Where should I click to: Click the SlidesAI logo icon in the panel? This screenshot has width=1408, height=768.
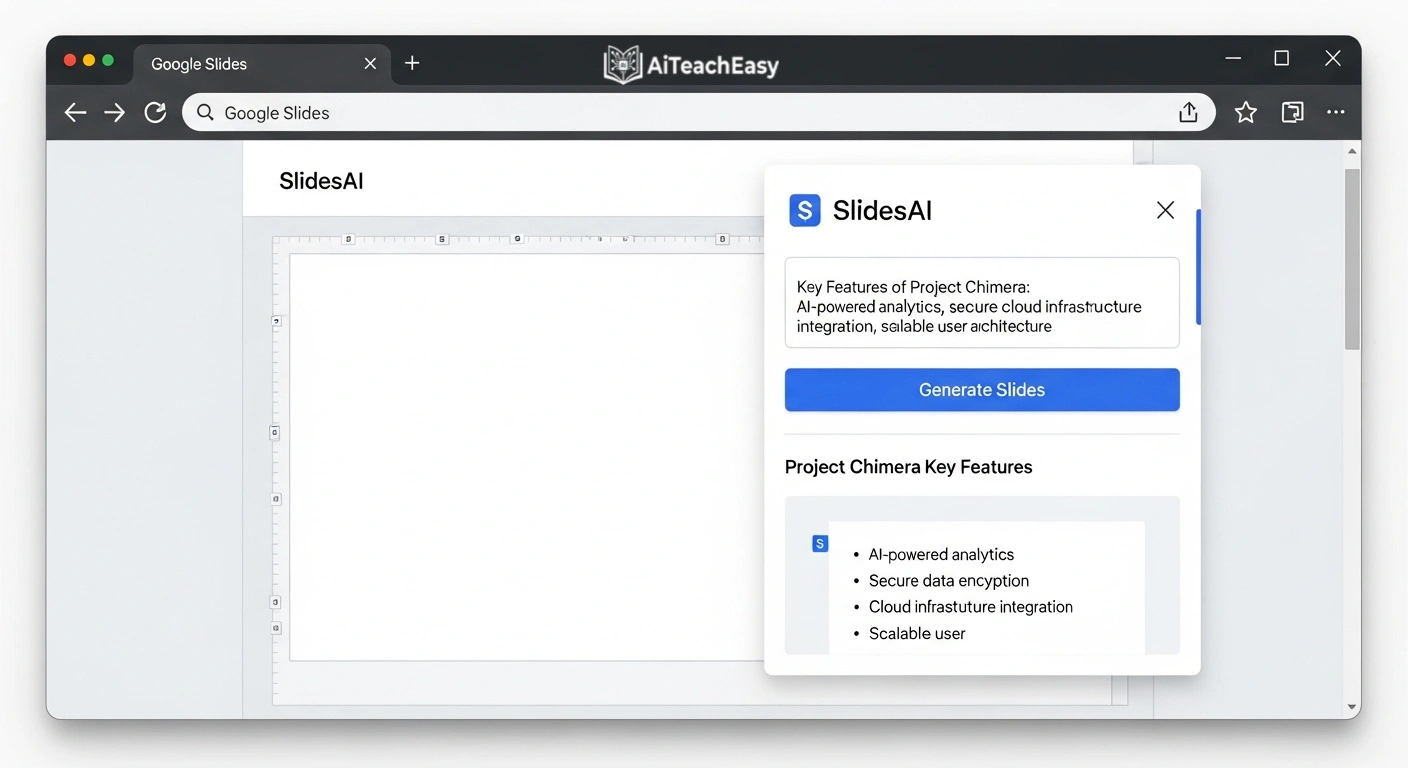pyautogui.click(x=805, y=210)
